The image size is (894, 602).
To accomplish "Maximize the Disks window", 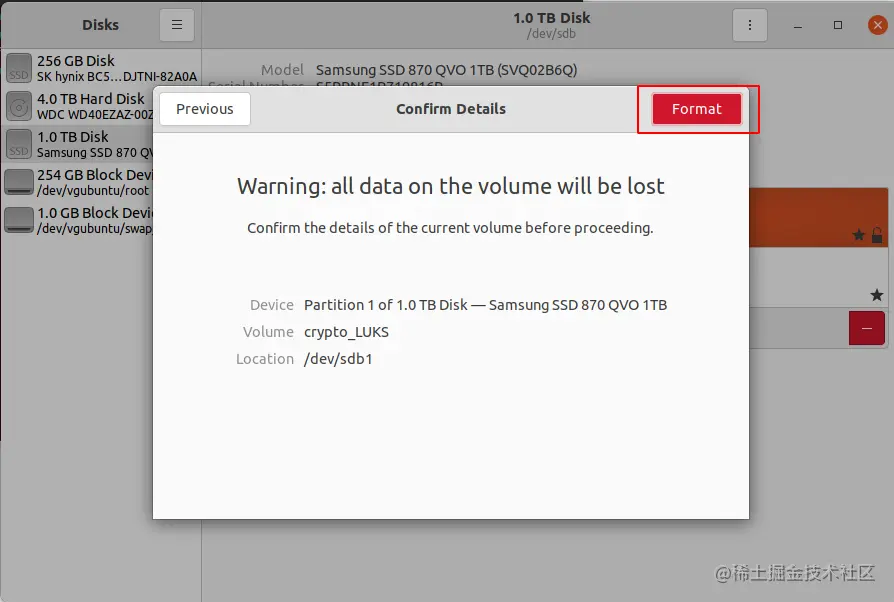I will click(x=838, y=25).
